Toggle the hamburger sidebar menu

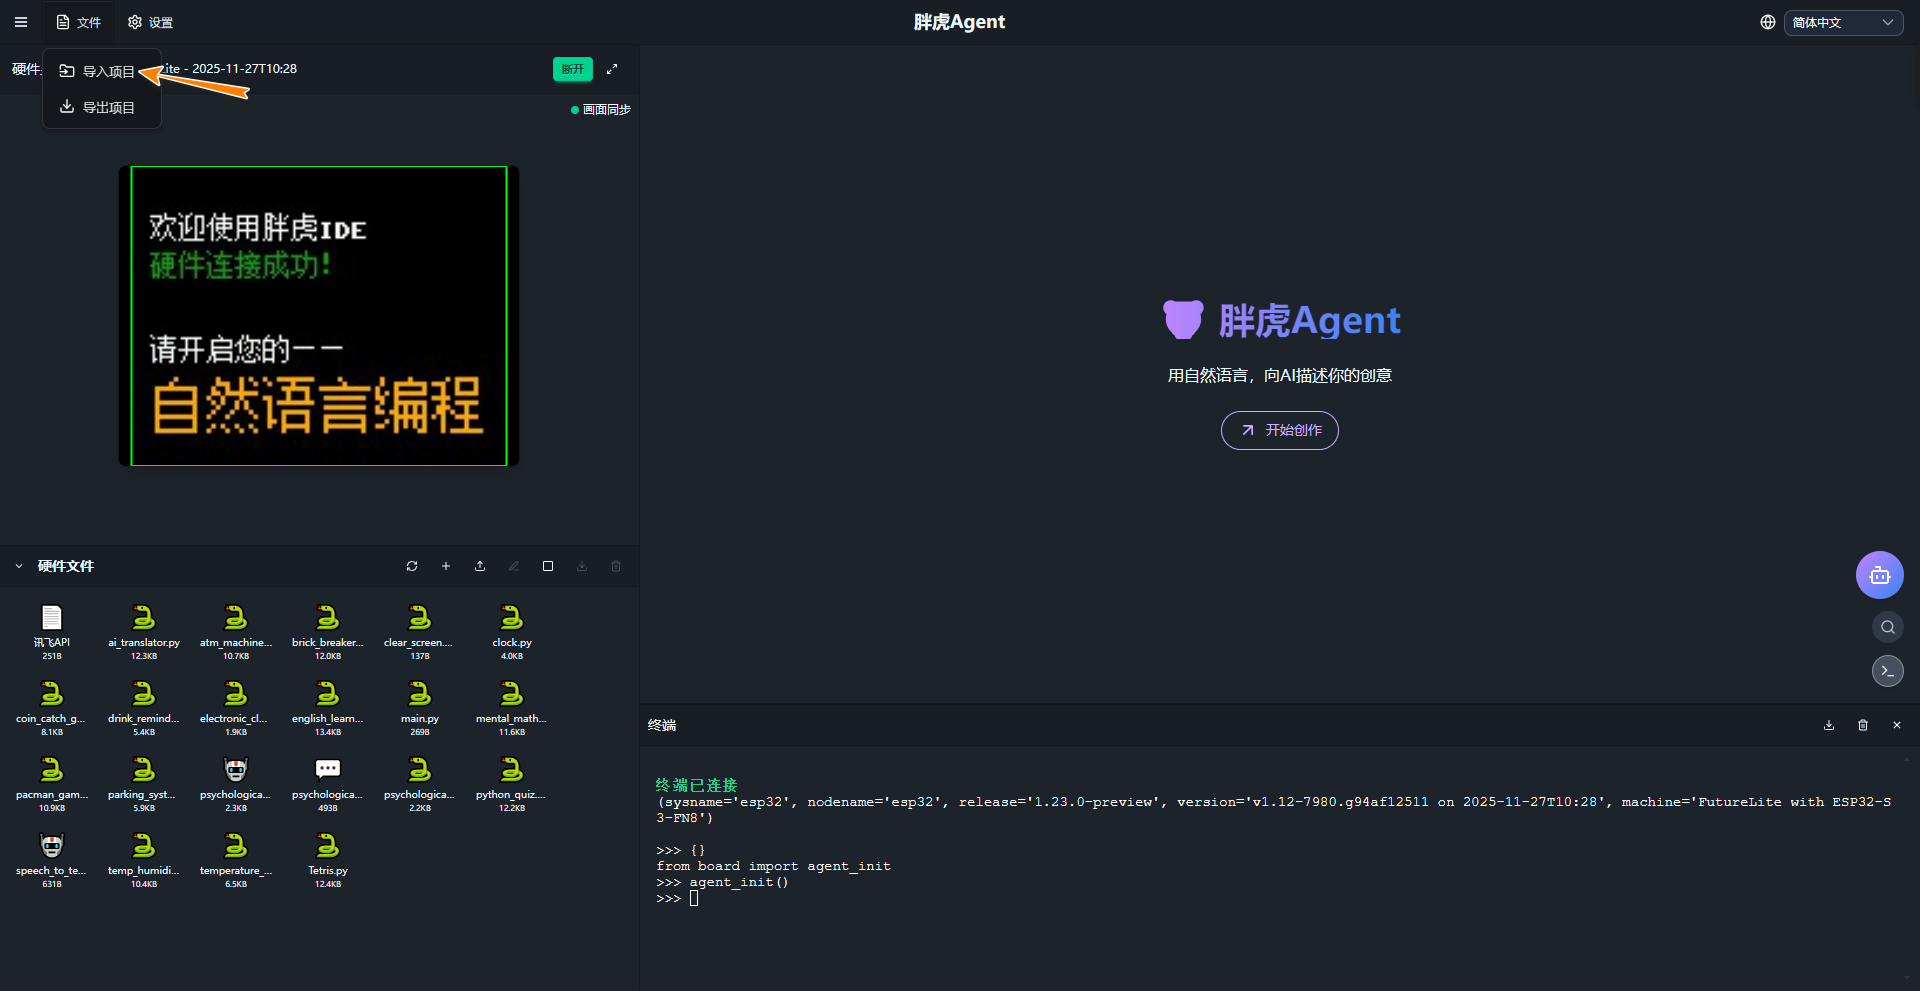(21, 22)
